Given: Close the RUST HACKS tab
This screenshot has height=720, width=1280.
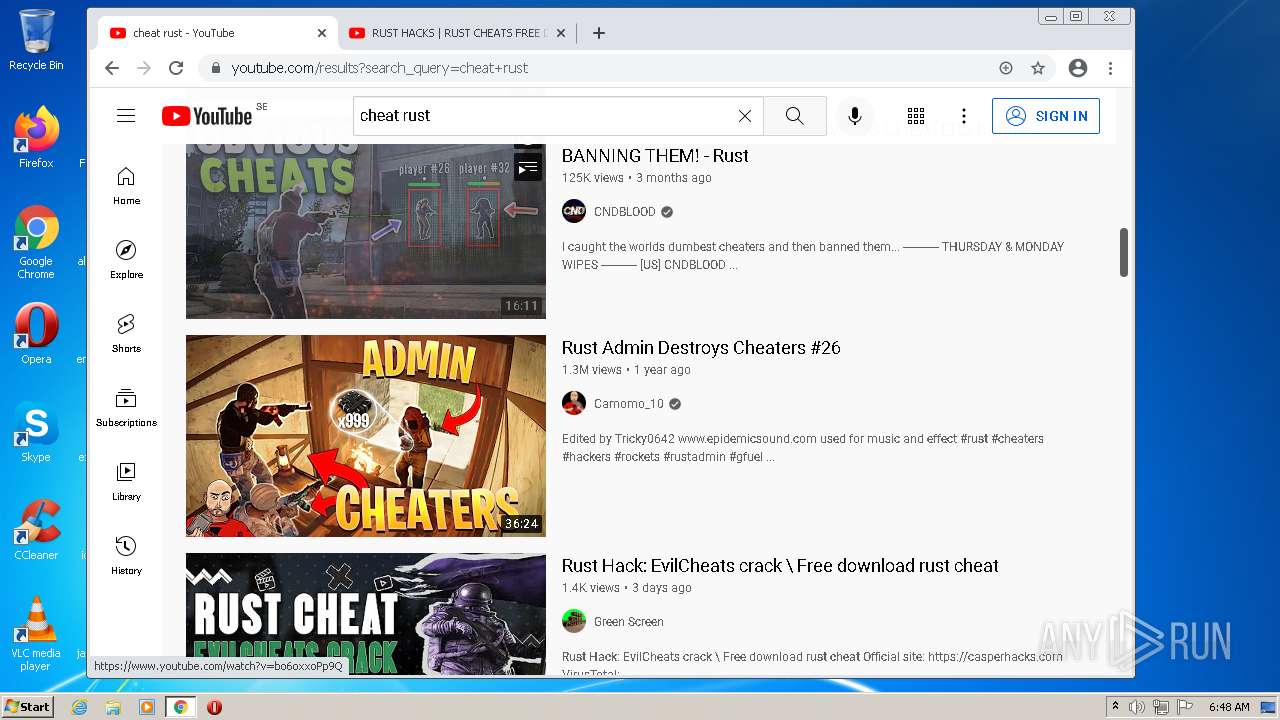Looking at the screenshot, I should click(x=561, y=33).
